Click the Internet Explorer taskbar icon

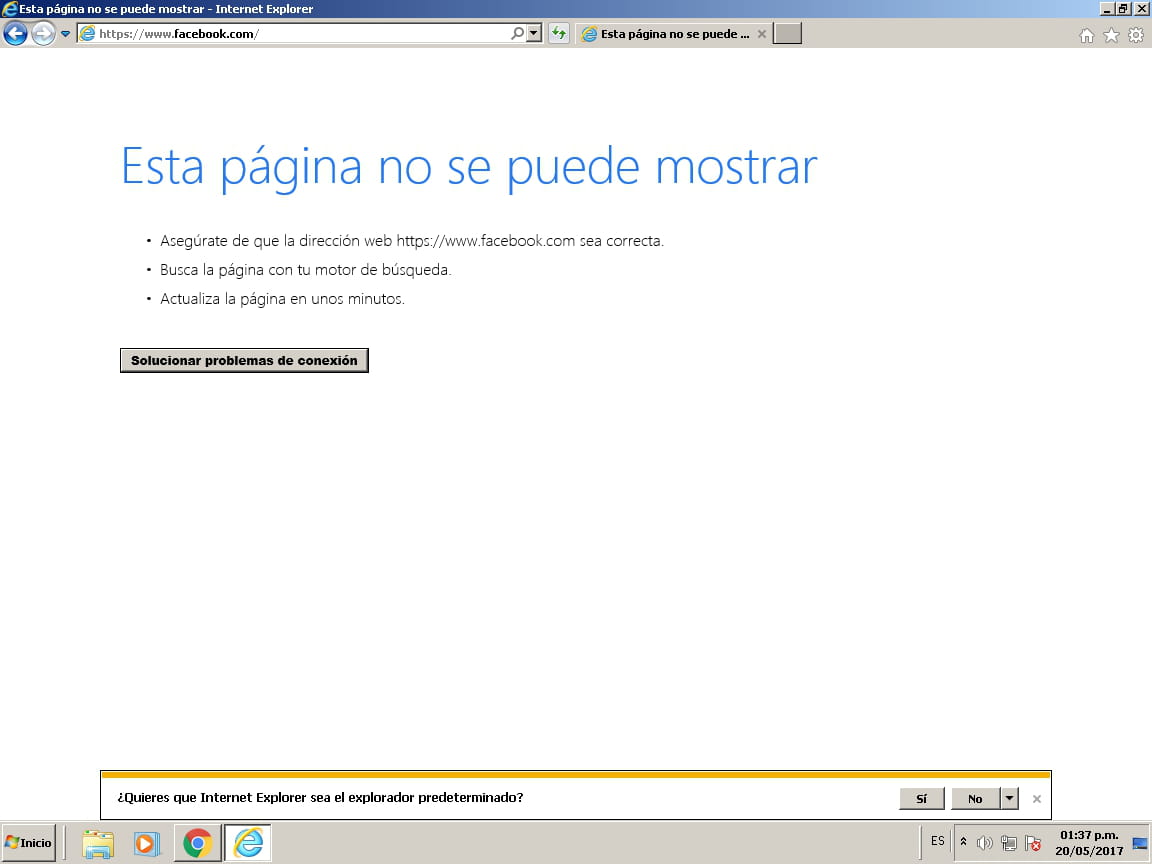tap(248, 843)
